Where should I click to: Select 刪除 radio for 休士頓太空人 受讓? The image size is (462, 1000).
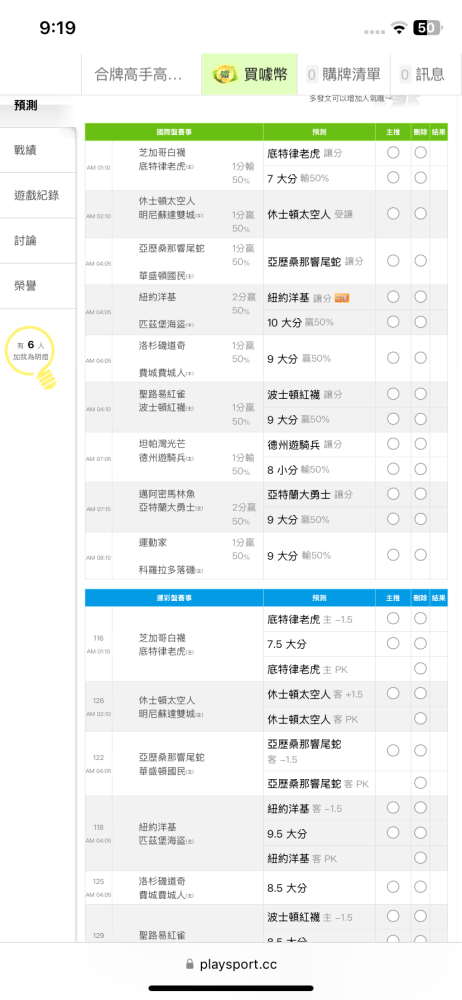420,214
